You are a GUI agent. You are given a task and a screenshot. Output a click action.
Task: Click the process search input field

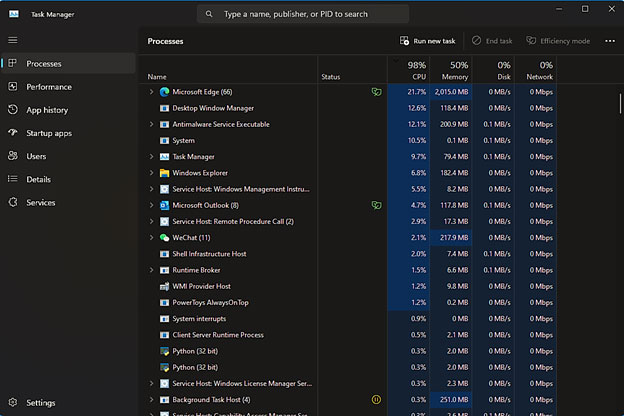[x=303, y=14]
